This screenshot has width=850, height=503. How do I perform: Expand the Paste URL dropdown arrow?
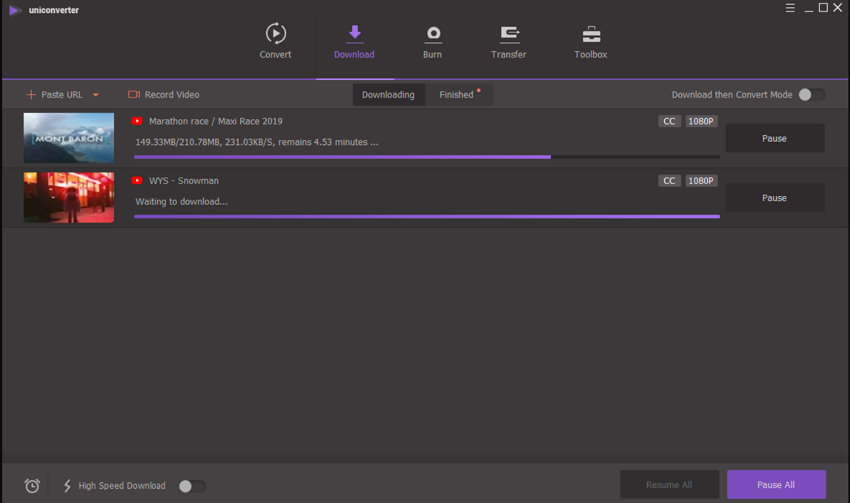pyautogui.click(x=95, y=95)
